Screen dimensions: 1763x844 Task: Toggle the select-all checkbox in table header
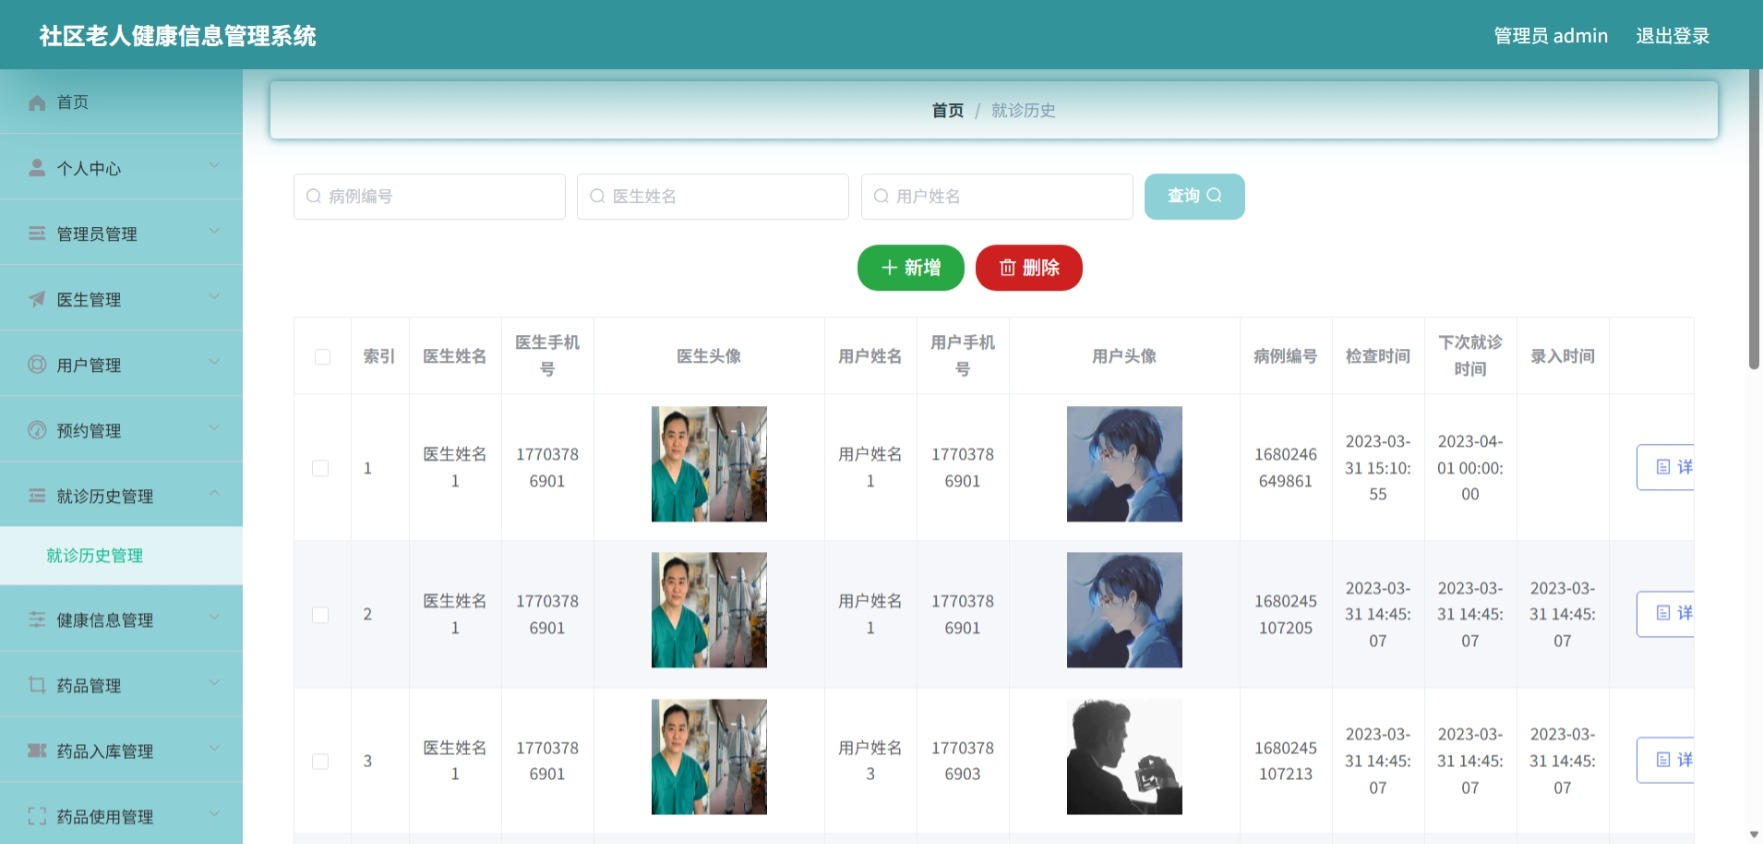pos(322,357)
